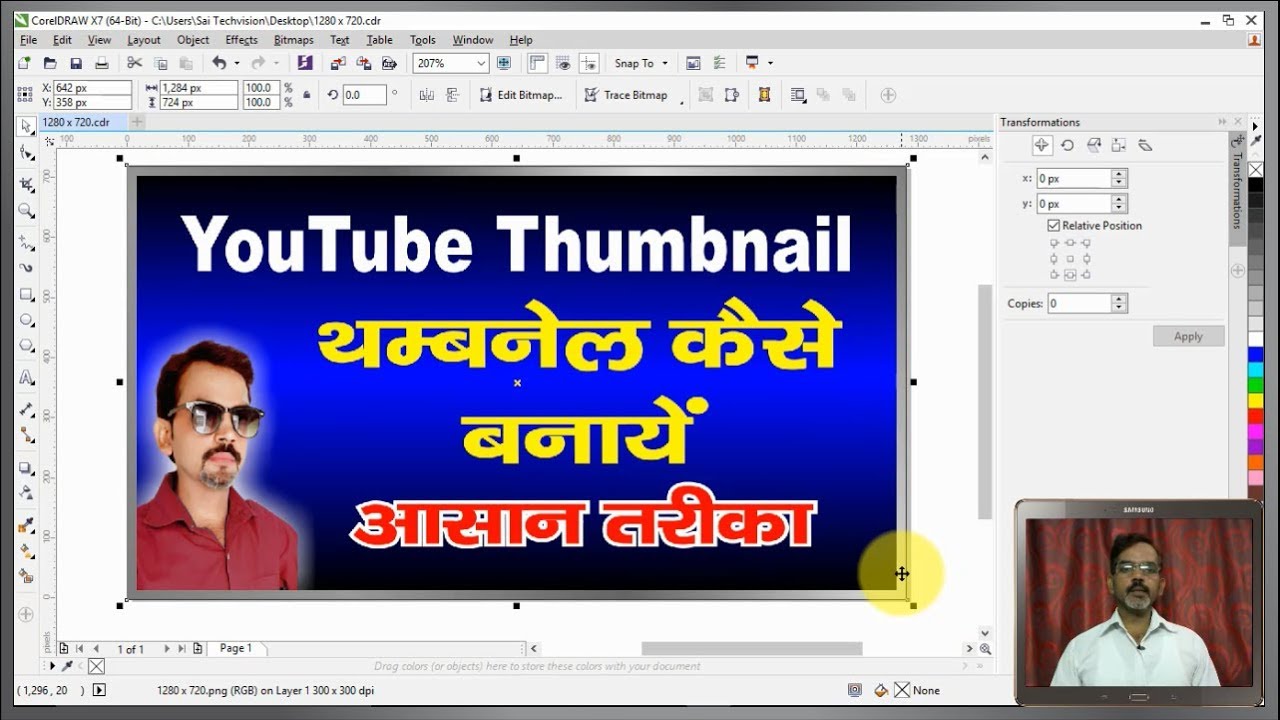Select the Interactive Fill tool
The image size is (1280, 720).
coord(26,551)
